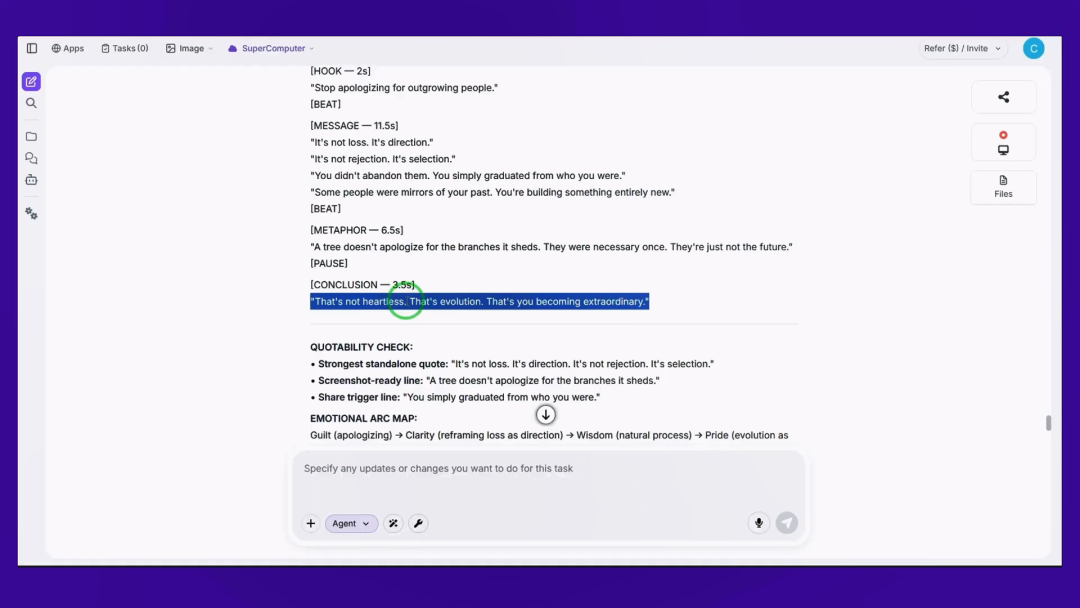Jump to bottom with down-arrow button
This screenshot has height=608, width=1080.
[x=546, y=415]
